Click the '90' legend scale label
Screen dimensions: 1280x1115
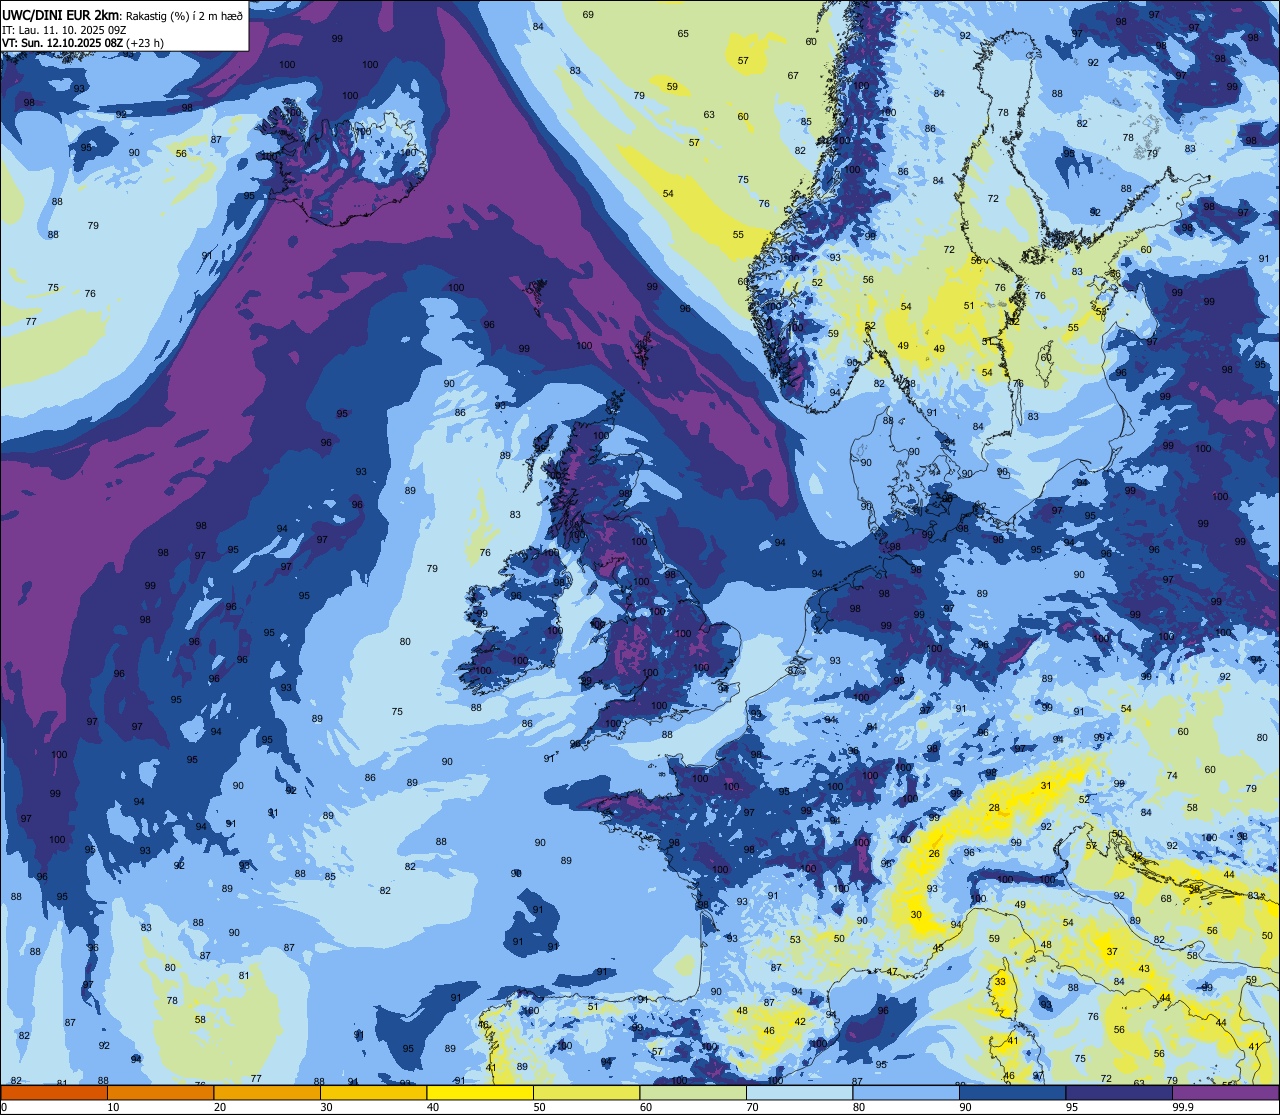[x=965, y=1107]
